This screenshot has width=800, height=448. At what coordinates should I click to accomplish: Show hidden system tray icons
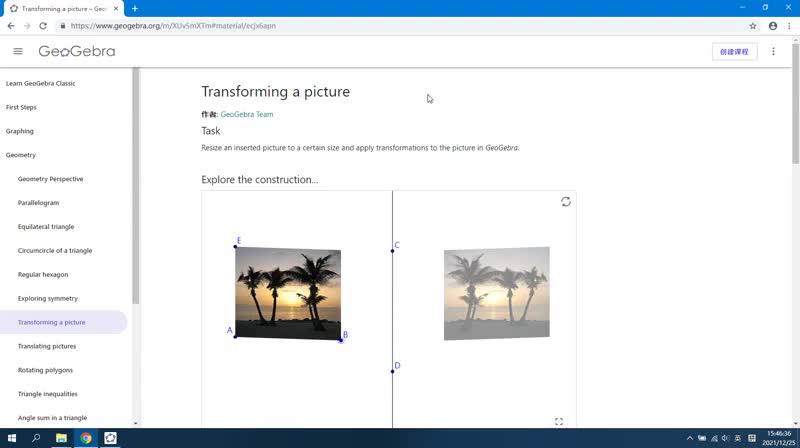(690, 438)
